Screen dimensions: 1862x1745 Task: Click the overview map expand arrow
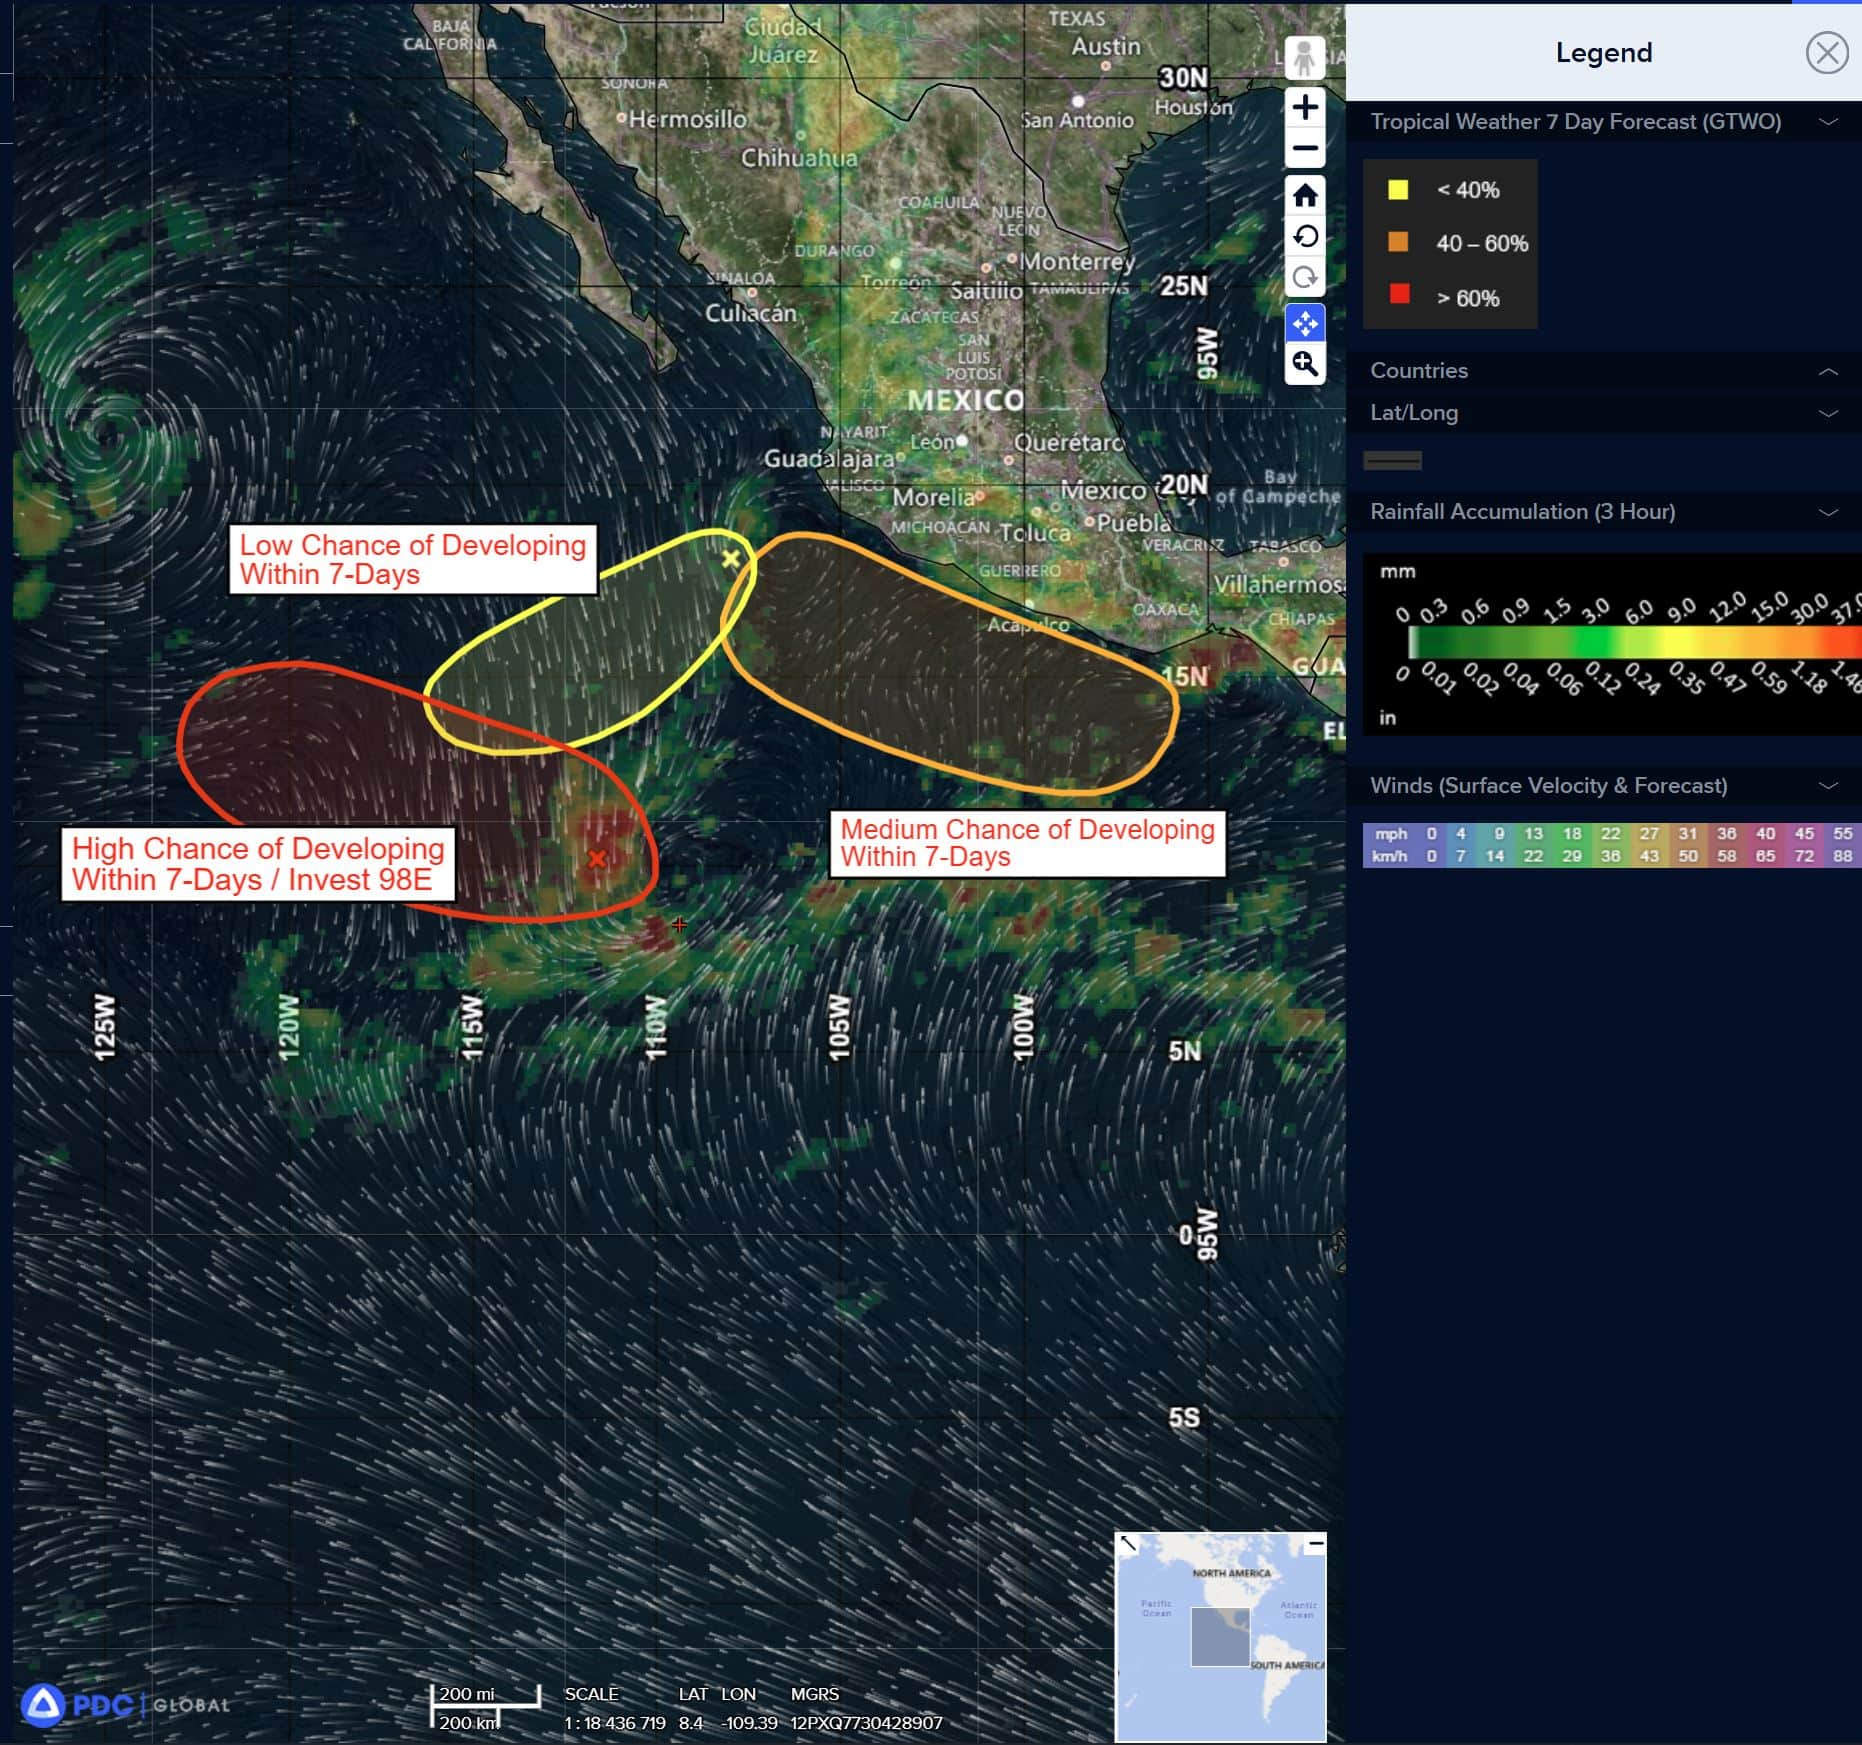tap(1128, 1544)
